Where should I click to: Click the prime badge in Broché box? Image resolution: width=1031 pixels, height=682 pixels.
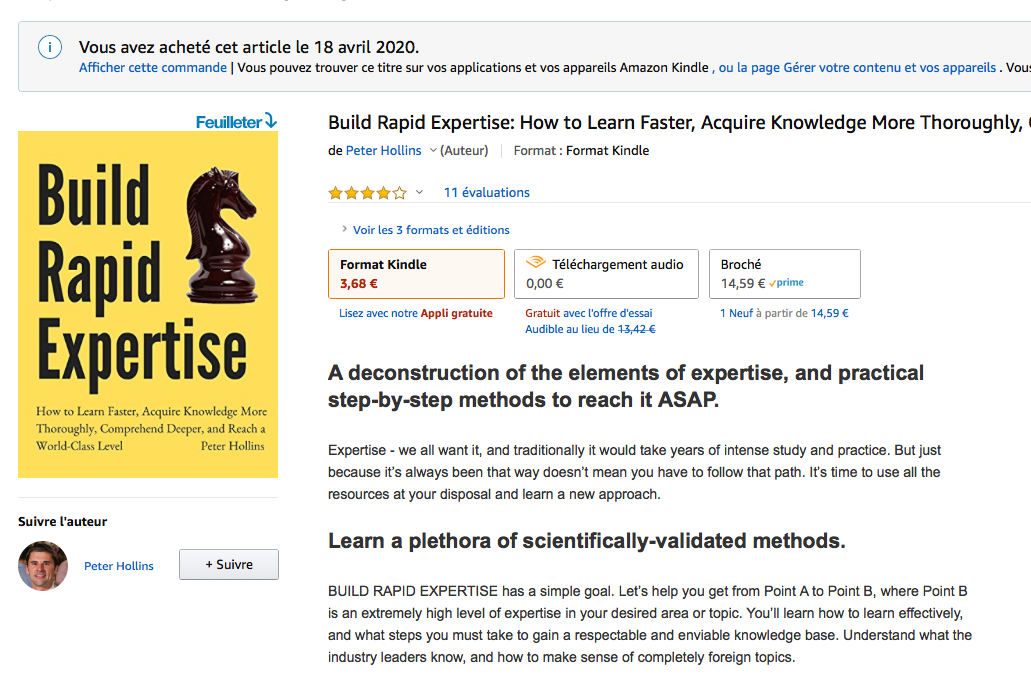pos(786,283)
